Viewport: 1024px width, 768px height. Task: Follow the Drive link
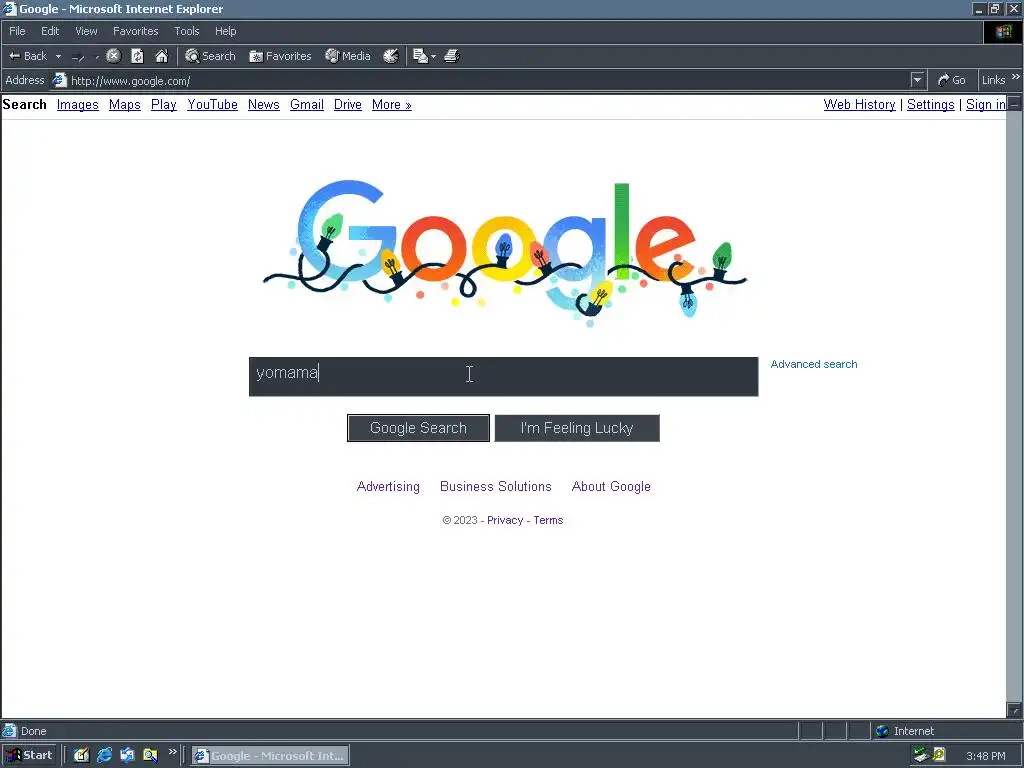347,104
